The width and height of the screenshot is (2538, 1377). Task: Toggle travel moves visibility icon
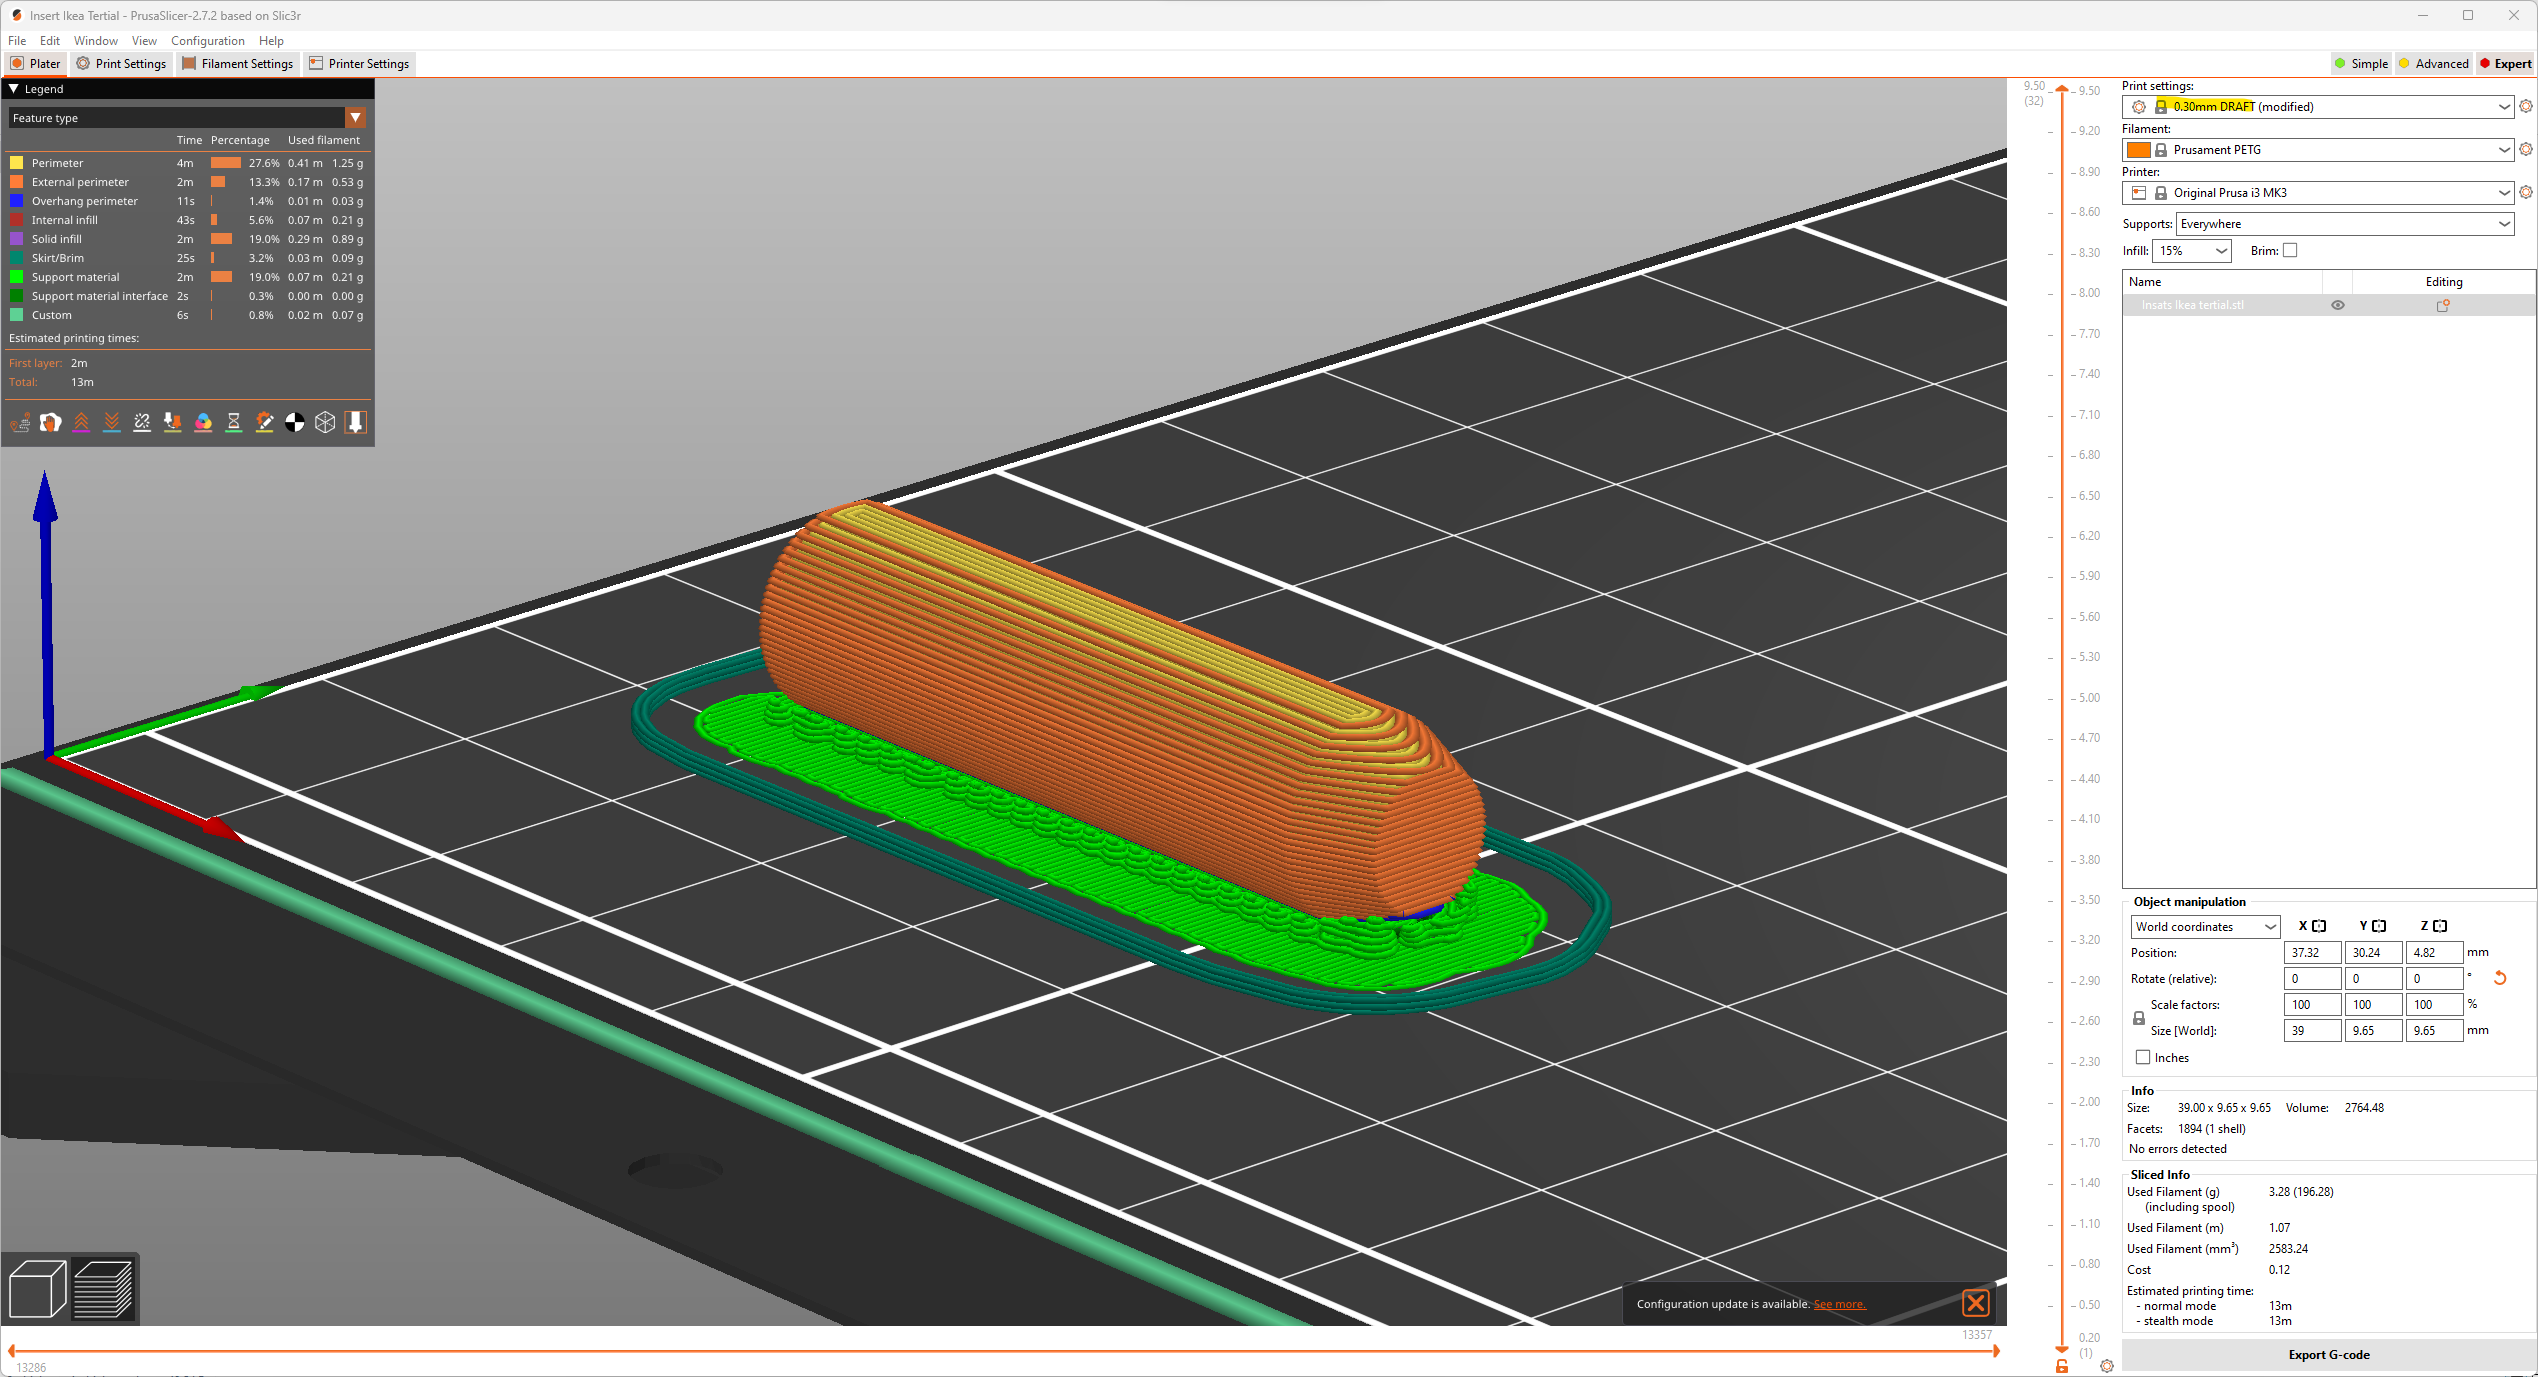pyautogui.click(x=20, y=423)
